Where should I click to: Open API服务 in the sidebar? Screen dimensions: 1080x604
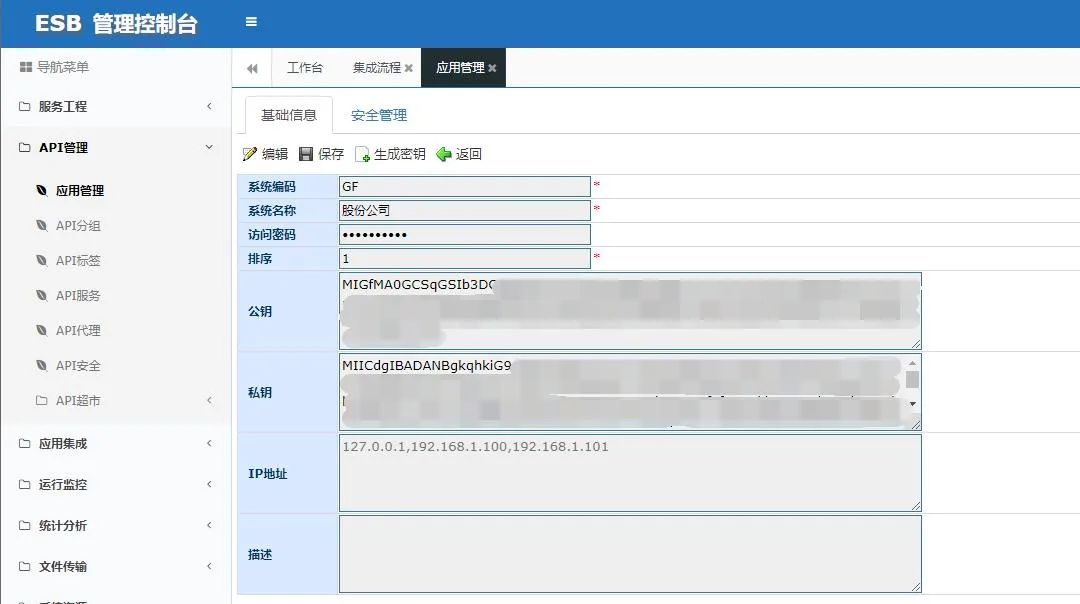[79, 296]
